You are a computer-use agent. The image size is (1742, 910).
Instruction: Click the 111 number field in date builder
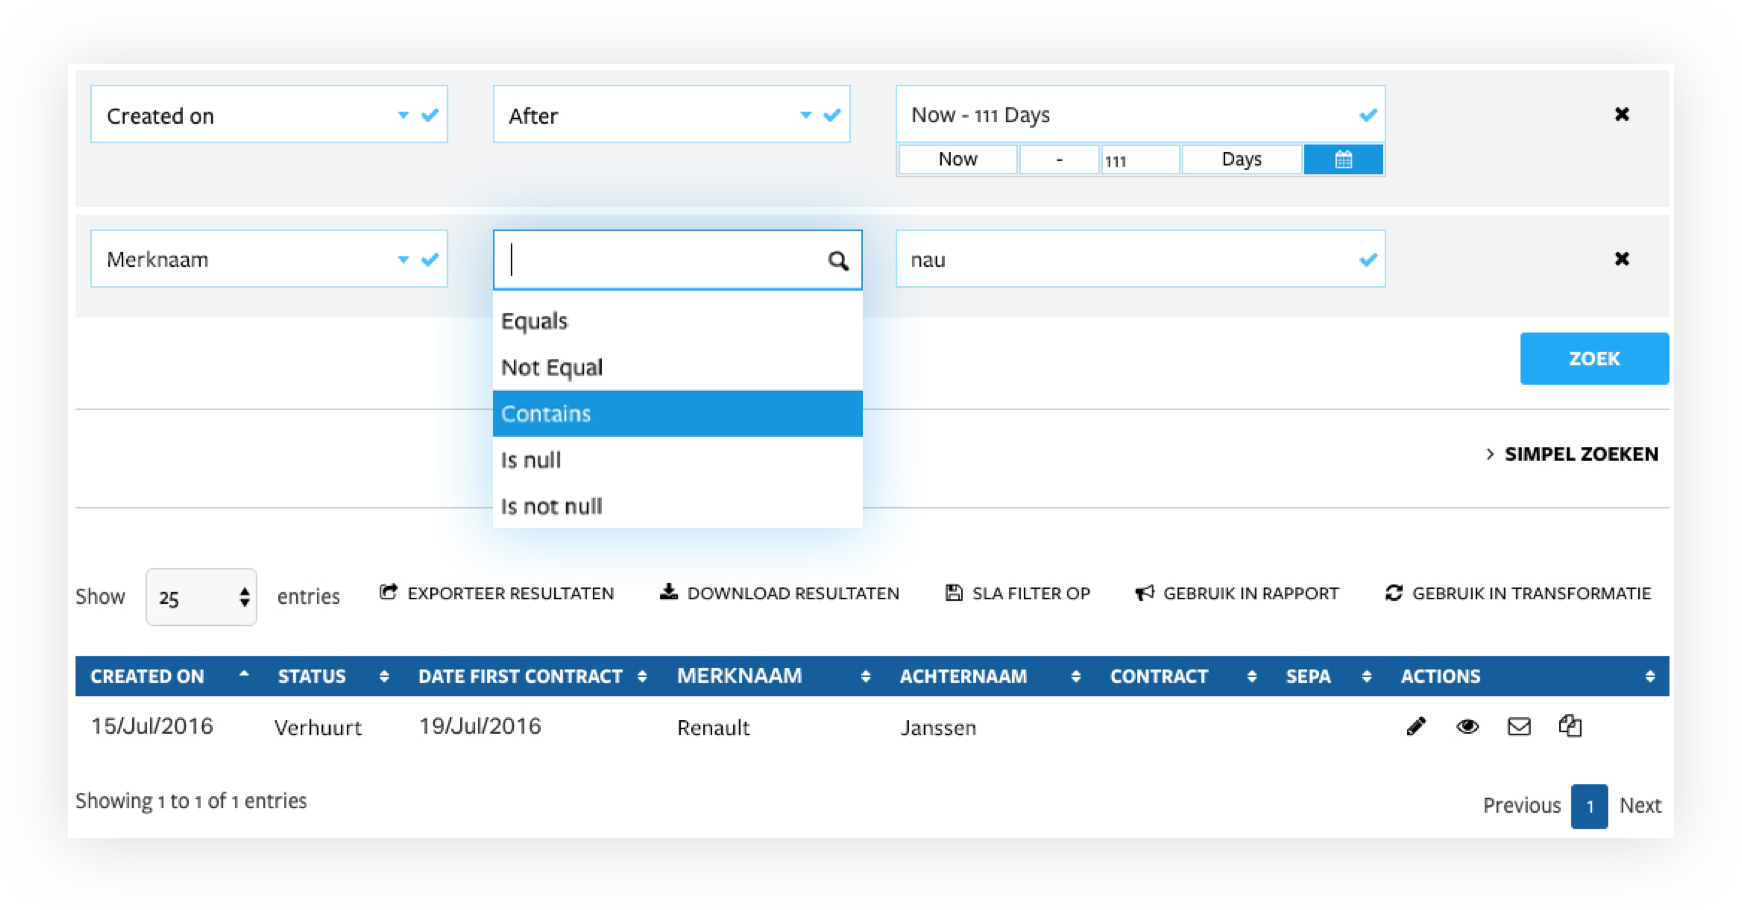(x=1140, y=159)
